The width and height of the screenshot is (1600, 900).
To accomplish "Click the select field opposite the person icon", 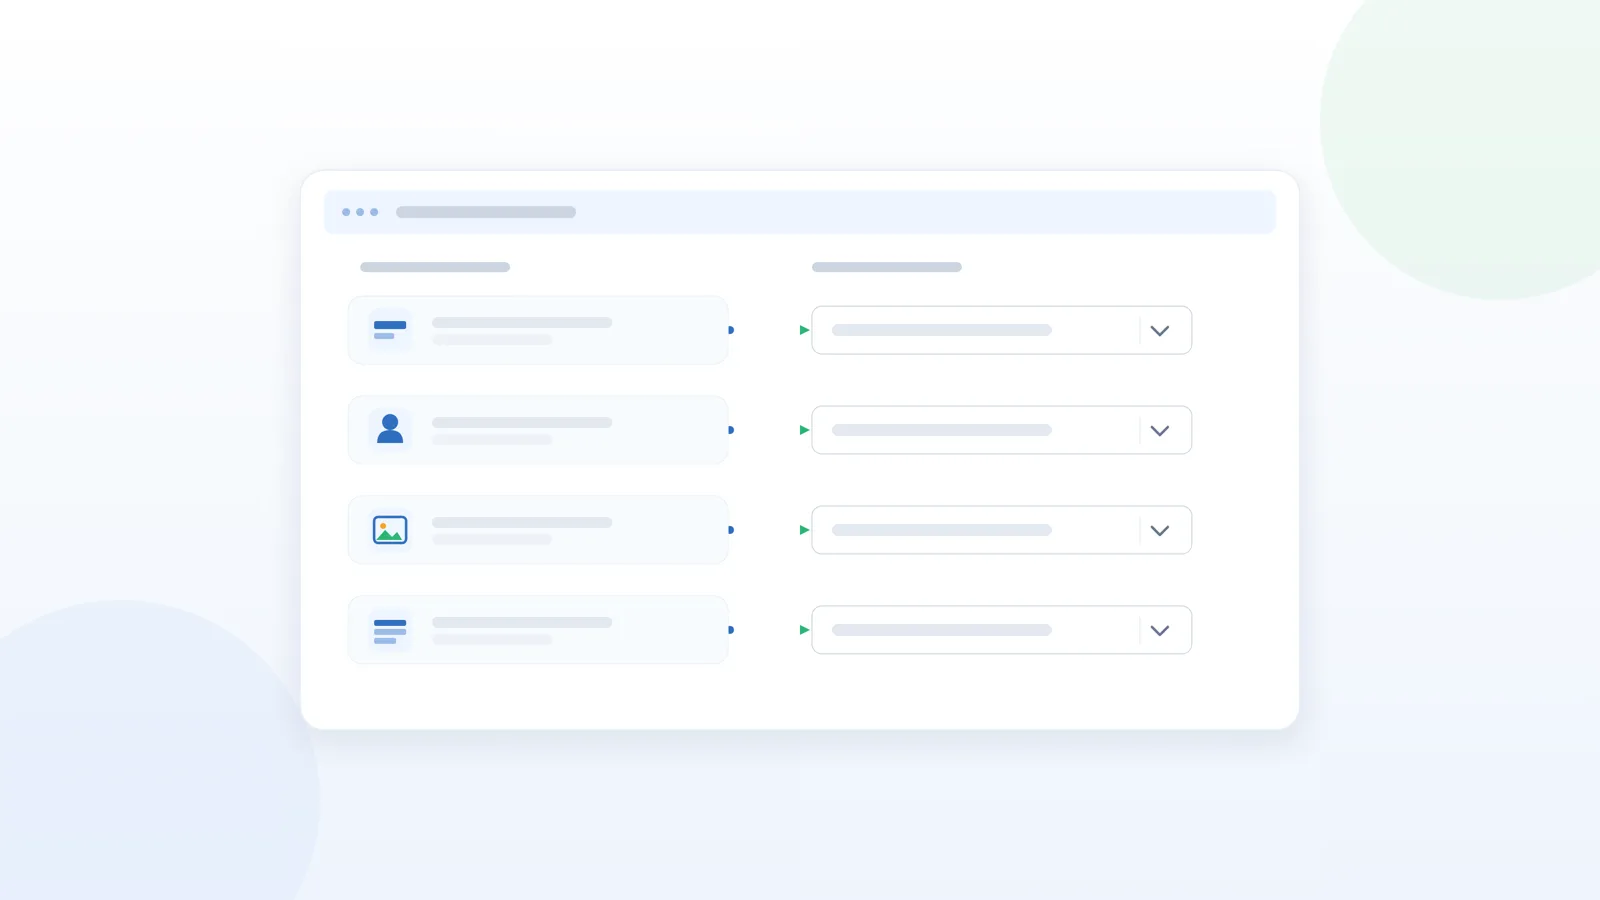I will (x=1001, y=430).
